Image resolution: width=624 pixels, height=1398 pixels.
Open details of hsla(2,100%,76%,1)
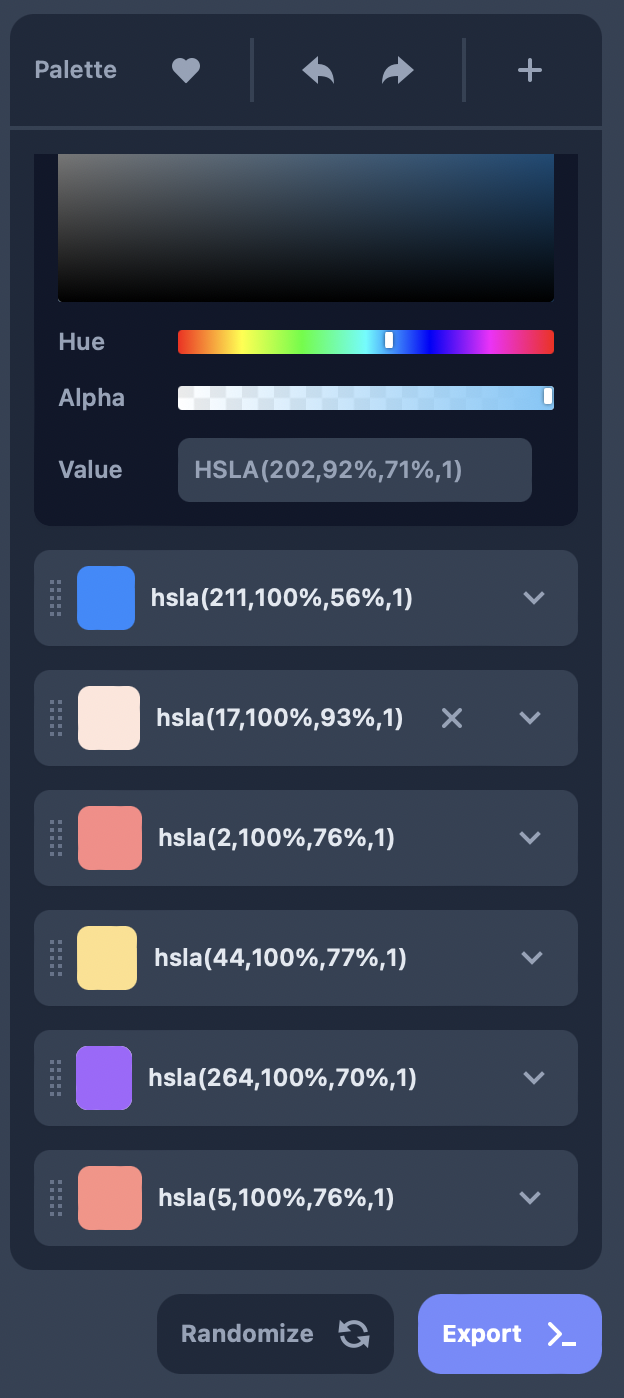click(x=530, y=838)
